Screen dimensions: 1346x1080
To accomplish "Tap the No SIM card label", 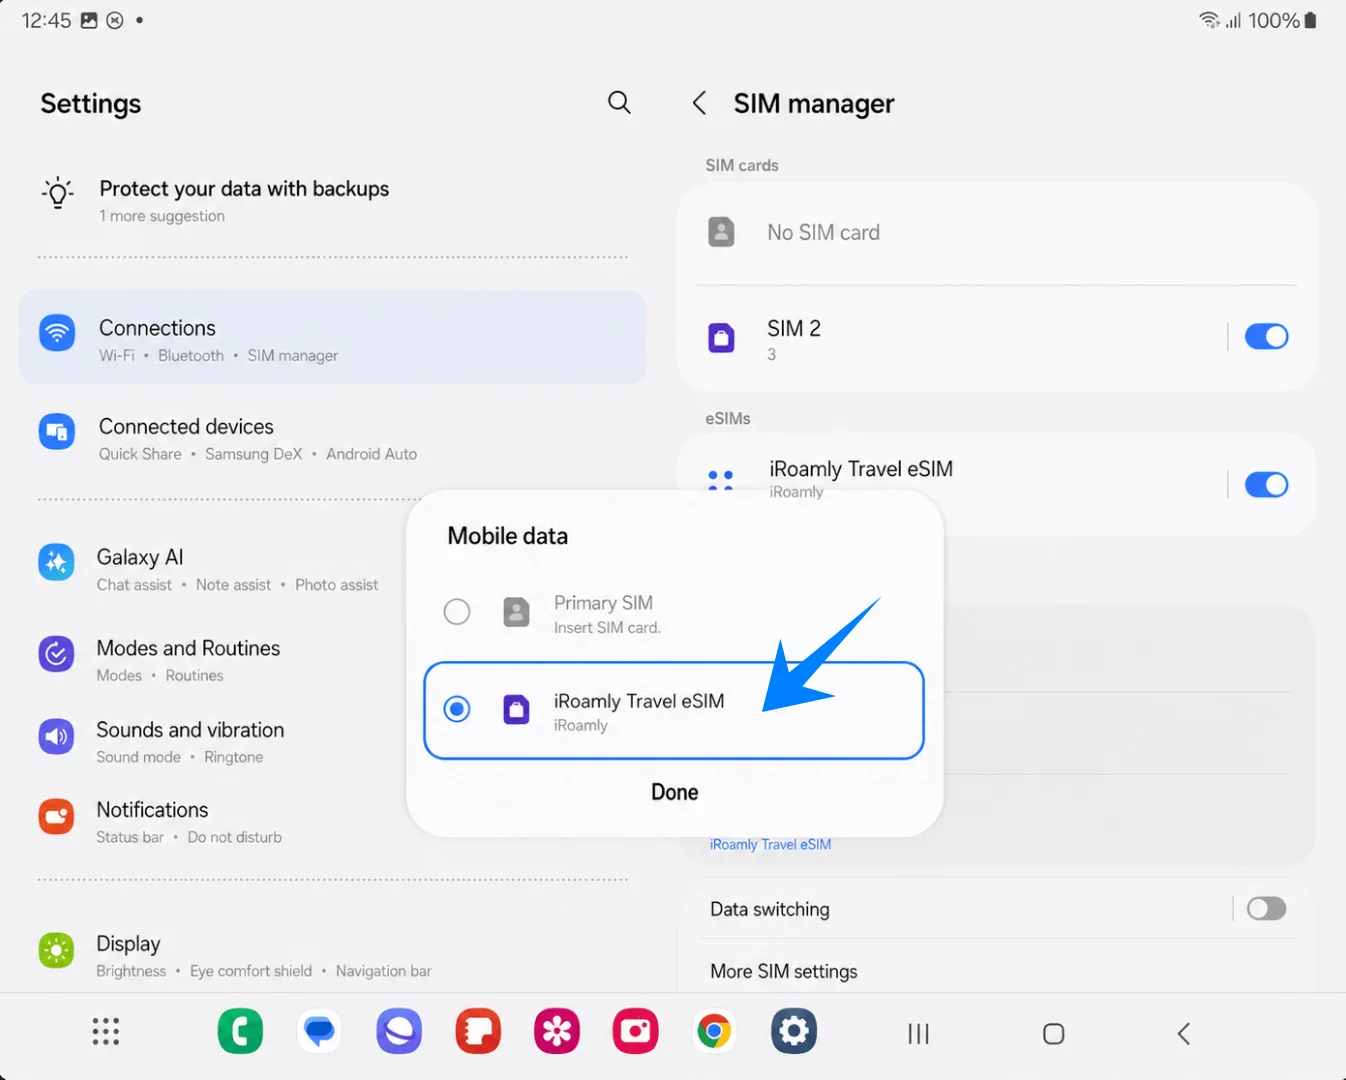I will [x=823, y=232].
